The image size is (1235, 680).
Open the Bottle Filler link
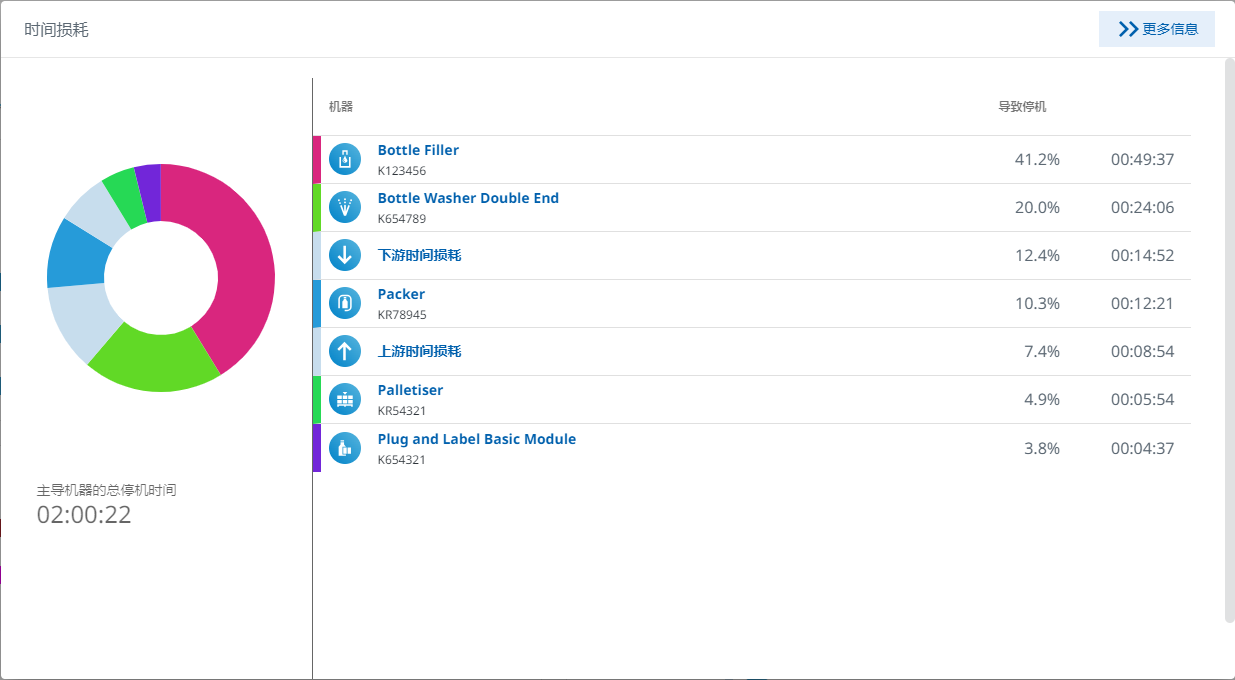[x=418, y=150]
